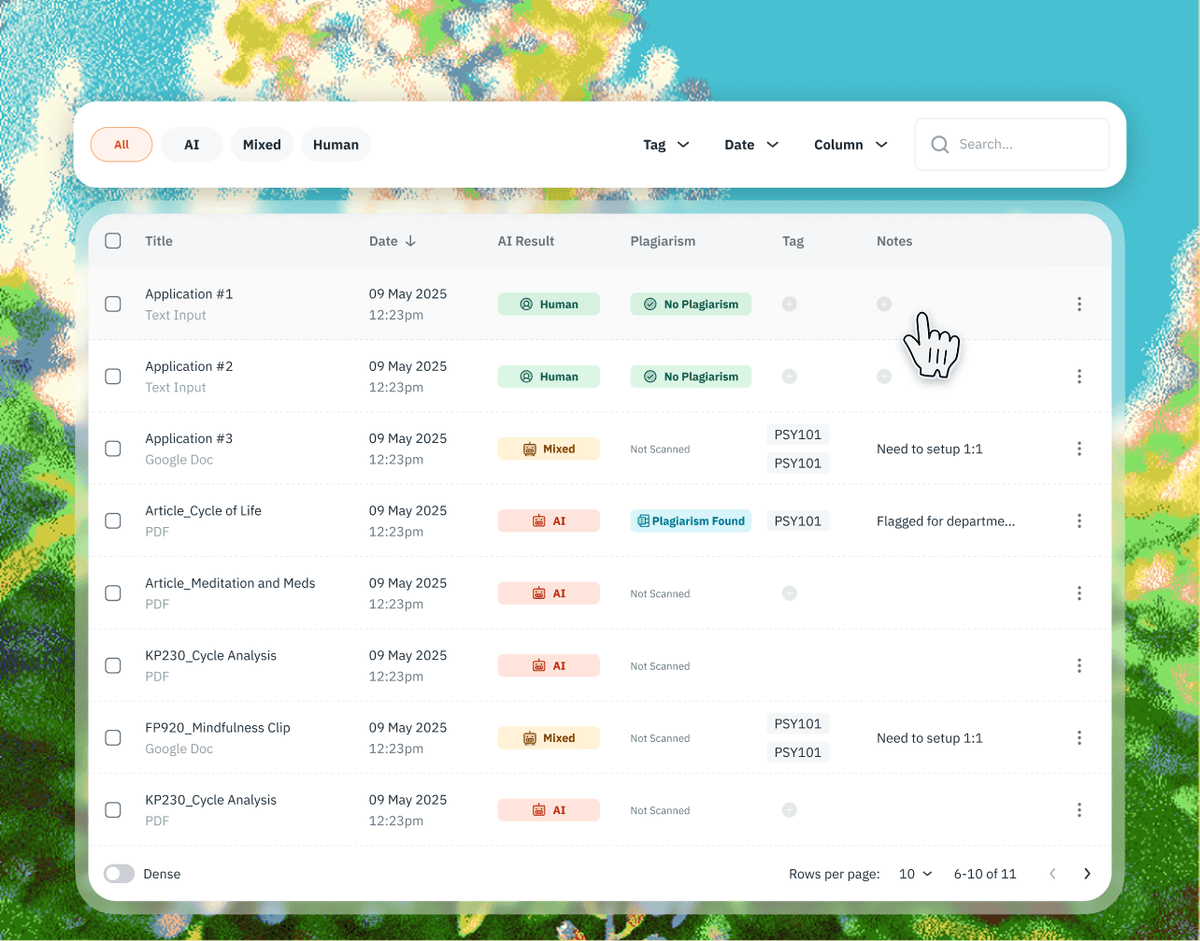
Task: Click the Plagiarism Found badge
Action: coord(690,521)
